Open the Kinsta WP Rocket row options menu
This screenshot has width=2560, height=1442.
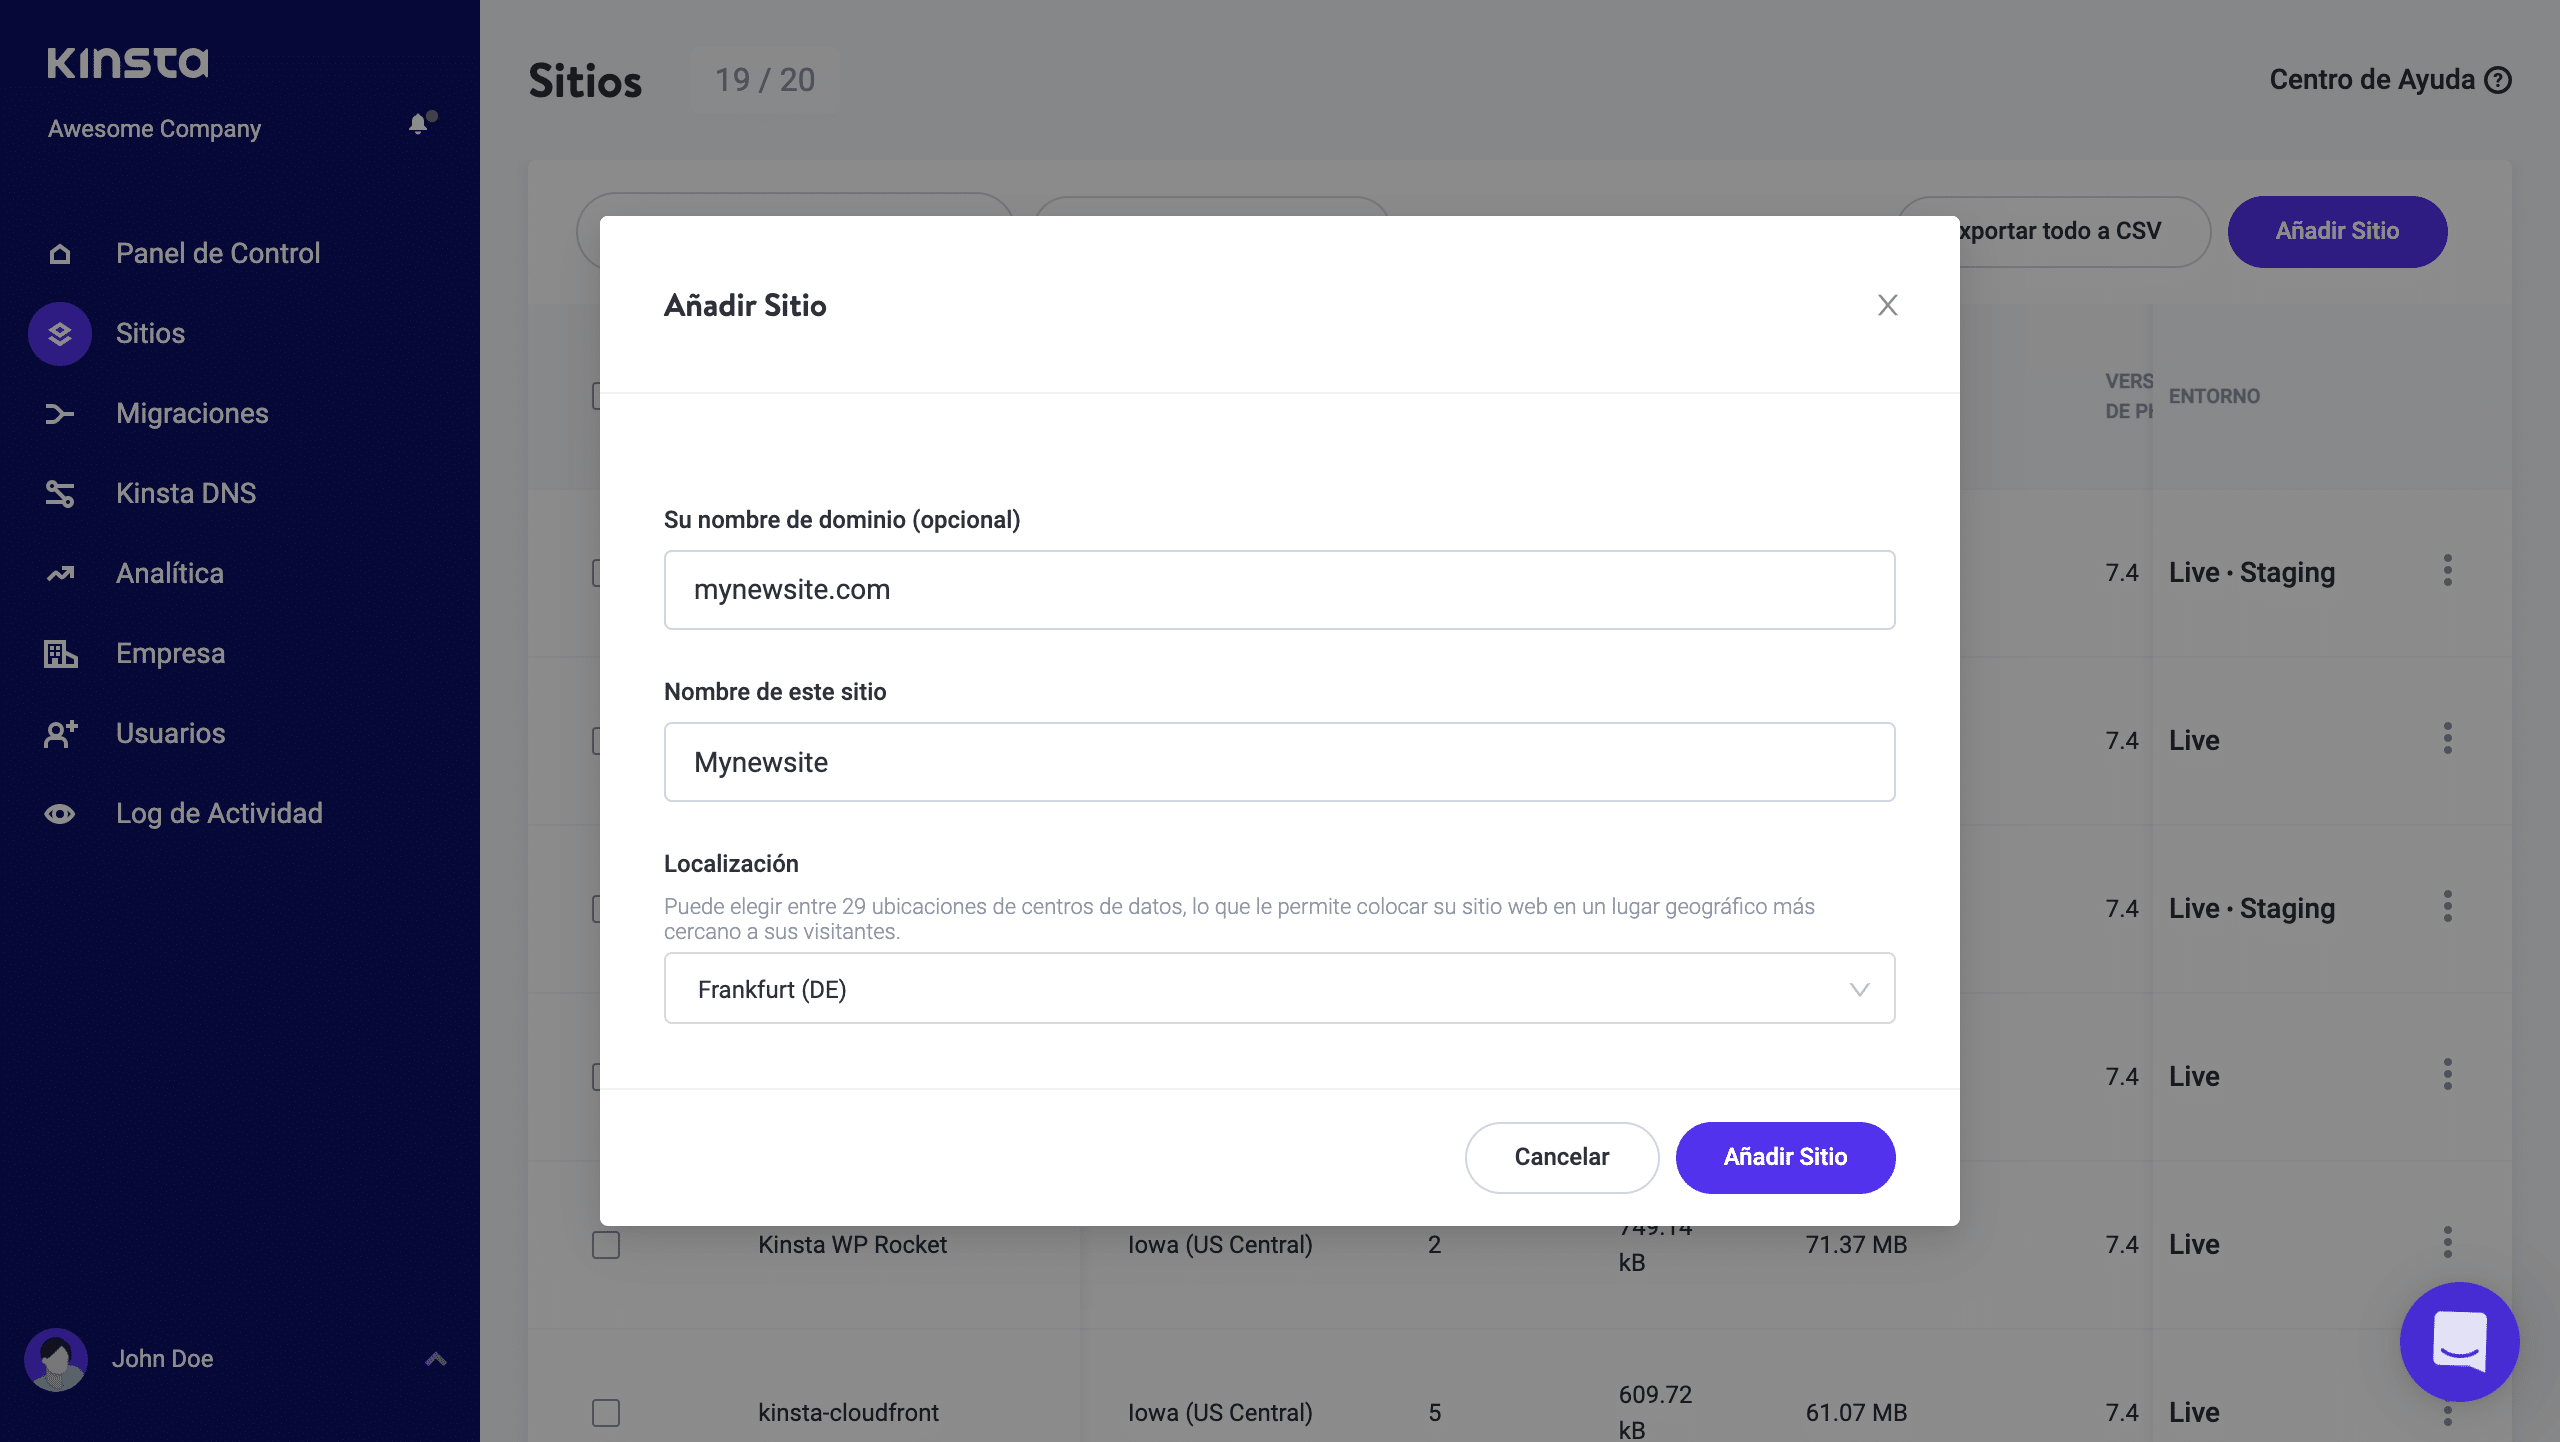(x=2447, y=1243)
